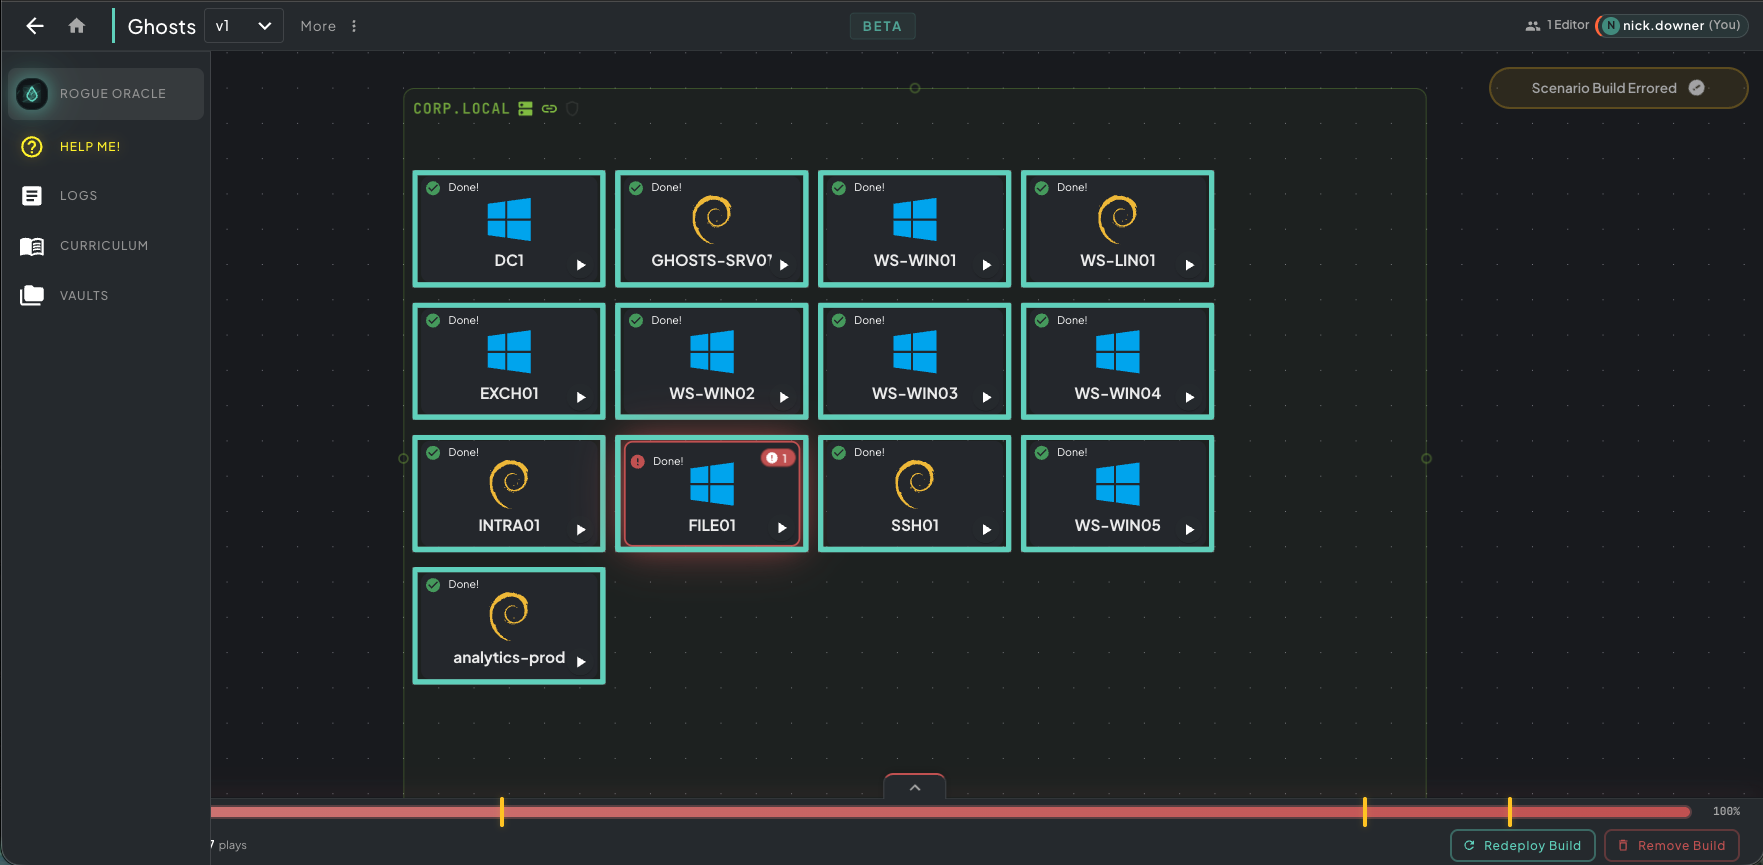Click the Rogue Oracle droplet icon
The width and height of the screenshot is (1763, 865).
pos(32,94)
